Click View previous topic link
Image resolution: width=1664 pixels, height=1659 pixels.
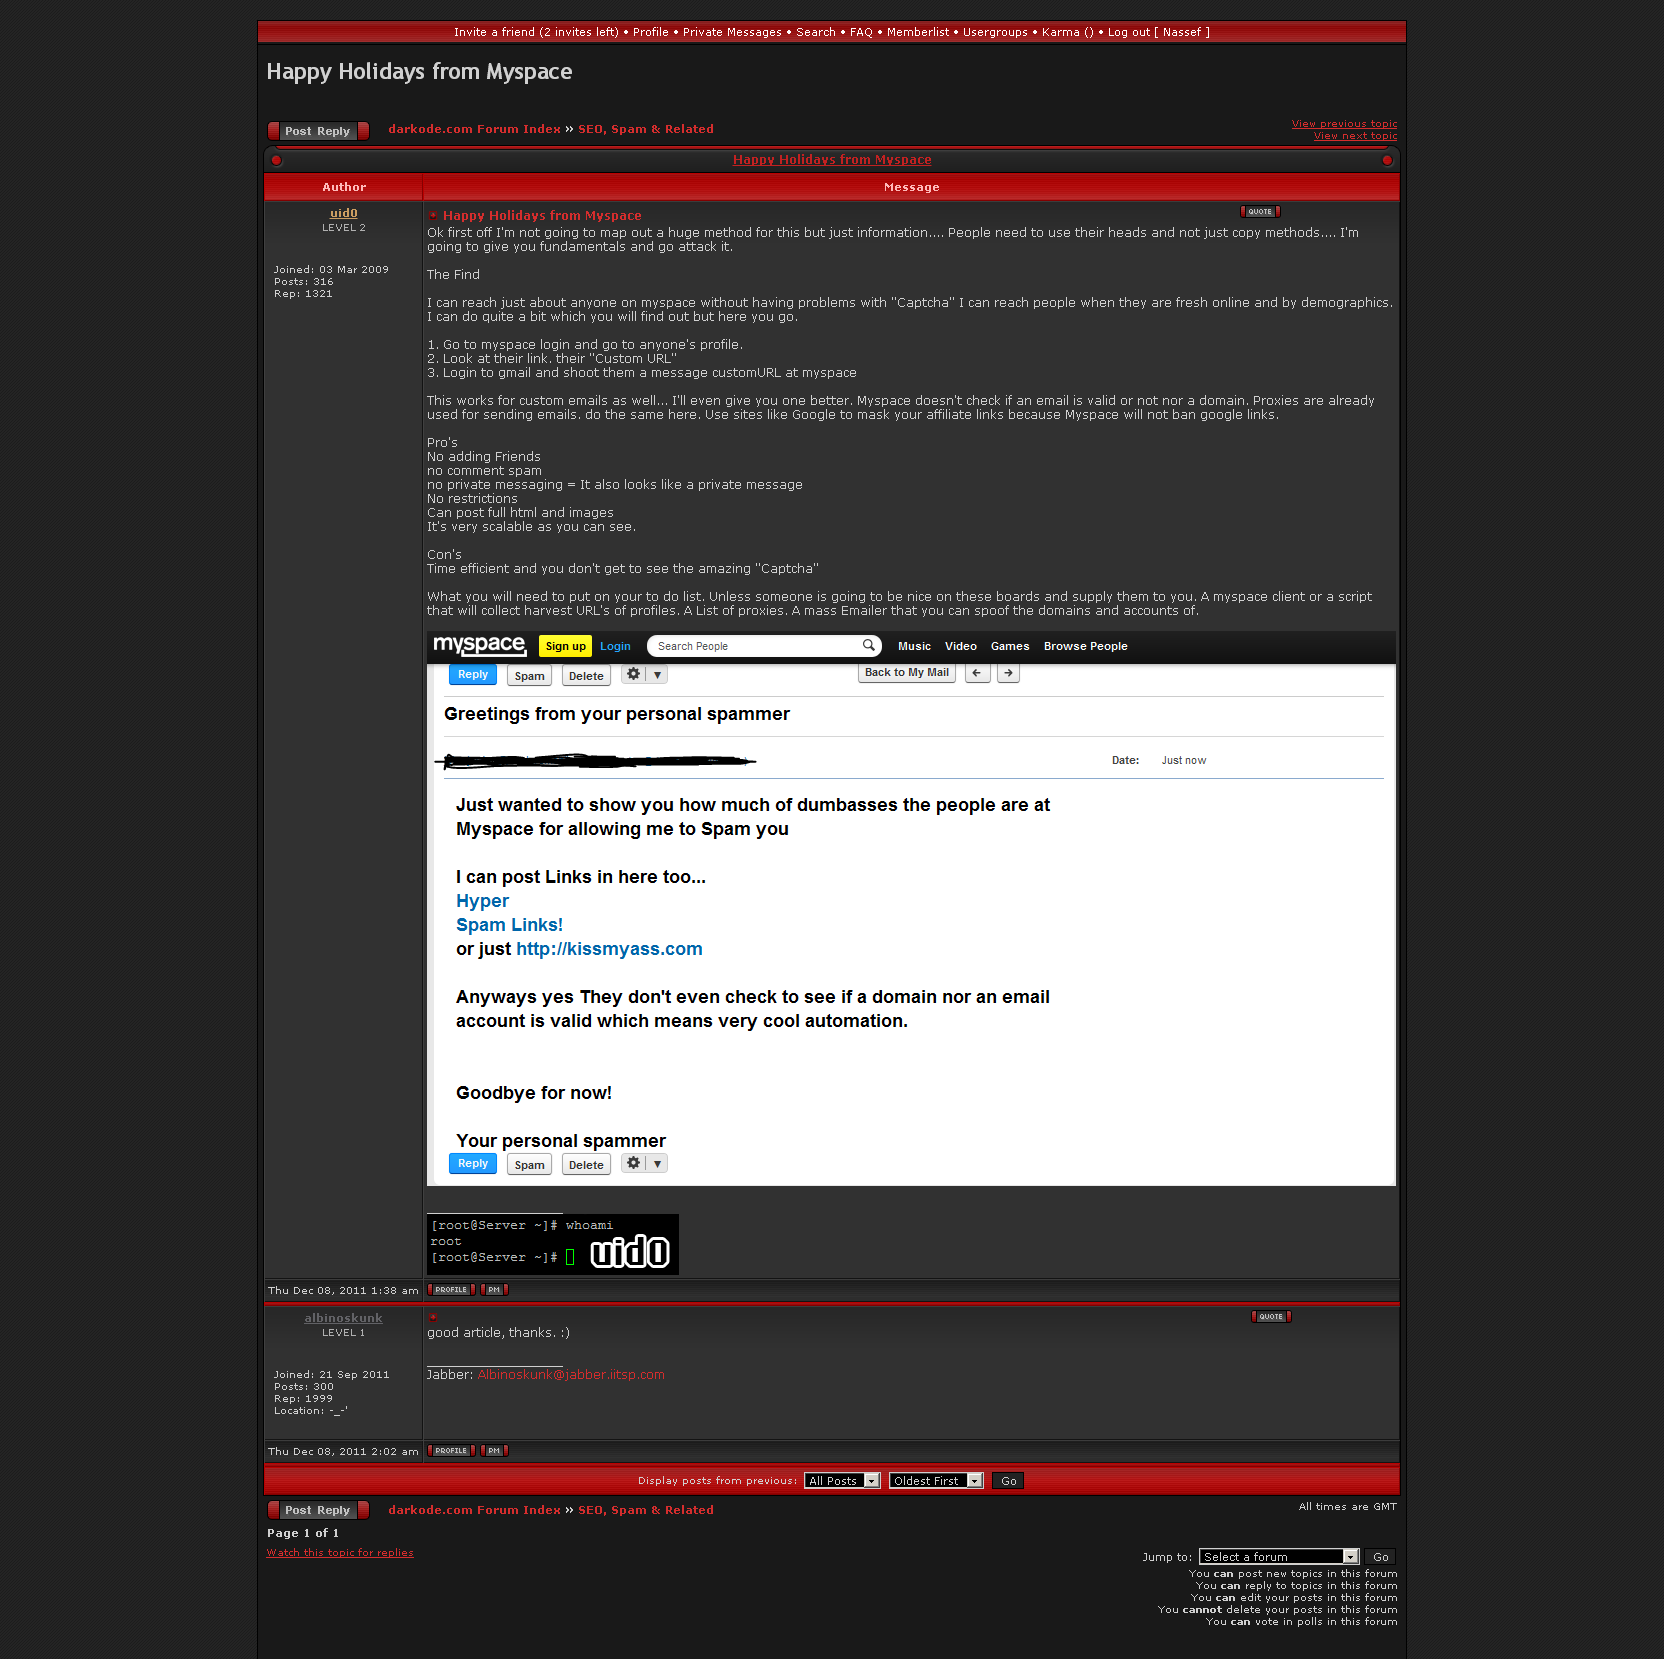click(1344, 124)
